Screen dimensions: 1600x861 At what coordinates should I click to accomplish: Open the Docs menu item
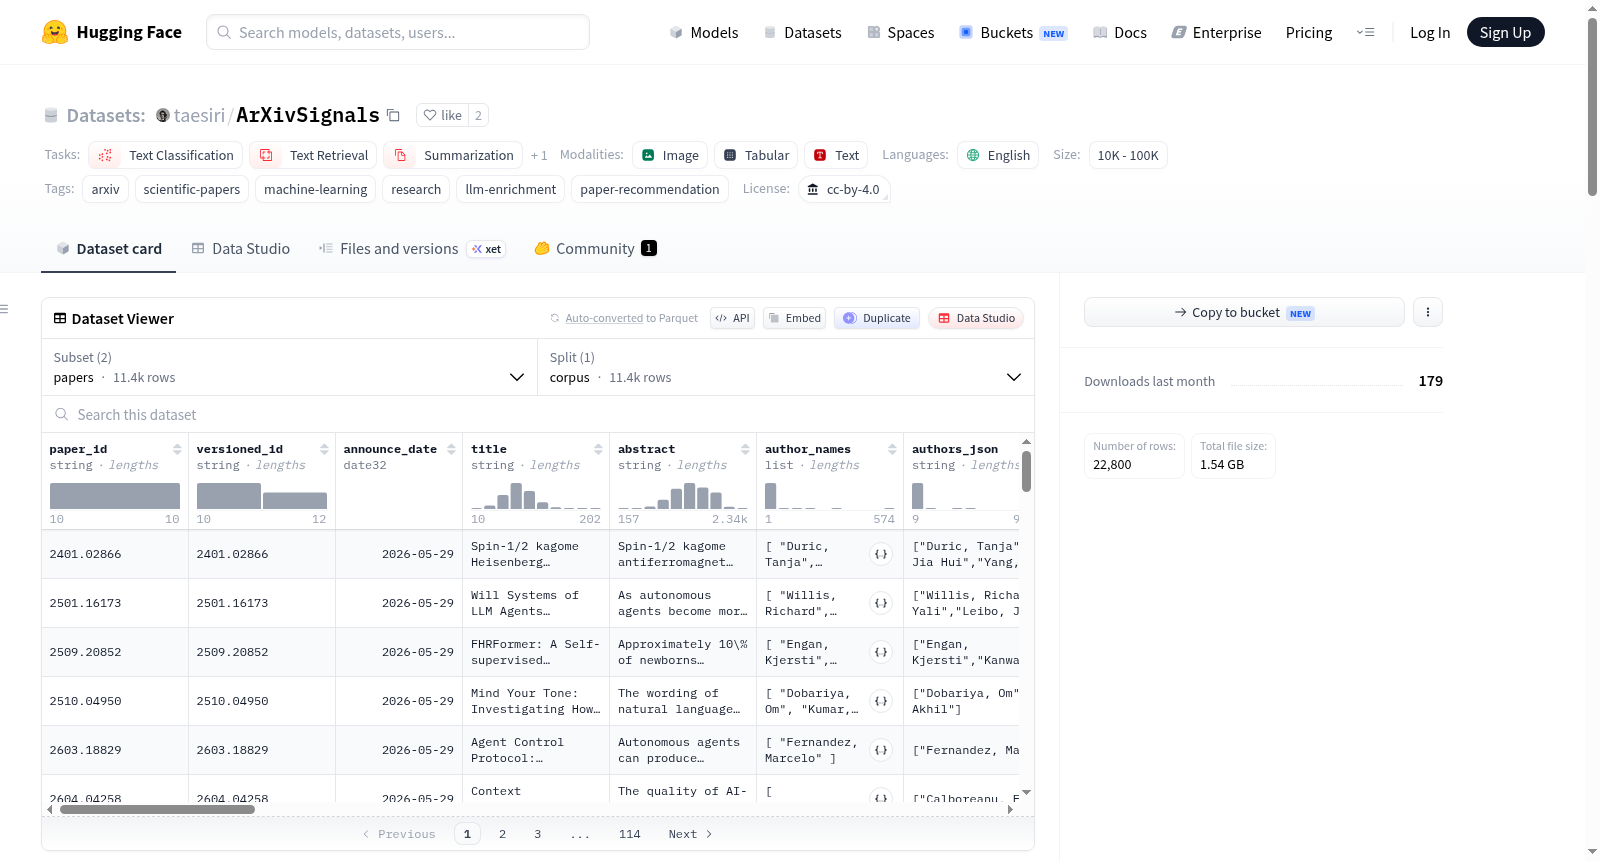click(1119, 32)
